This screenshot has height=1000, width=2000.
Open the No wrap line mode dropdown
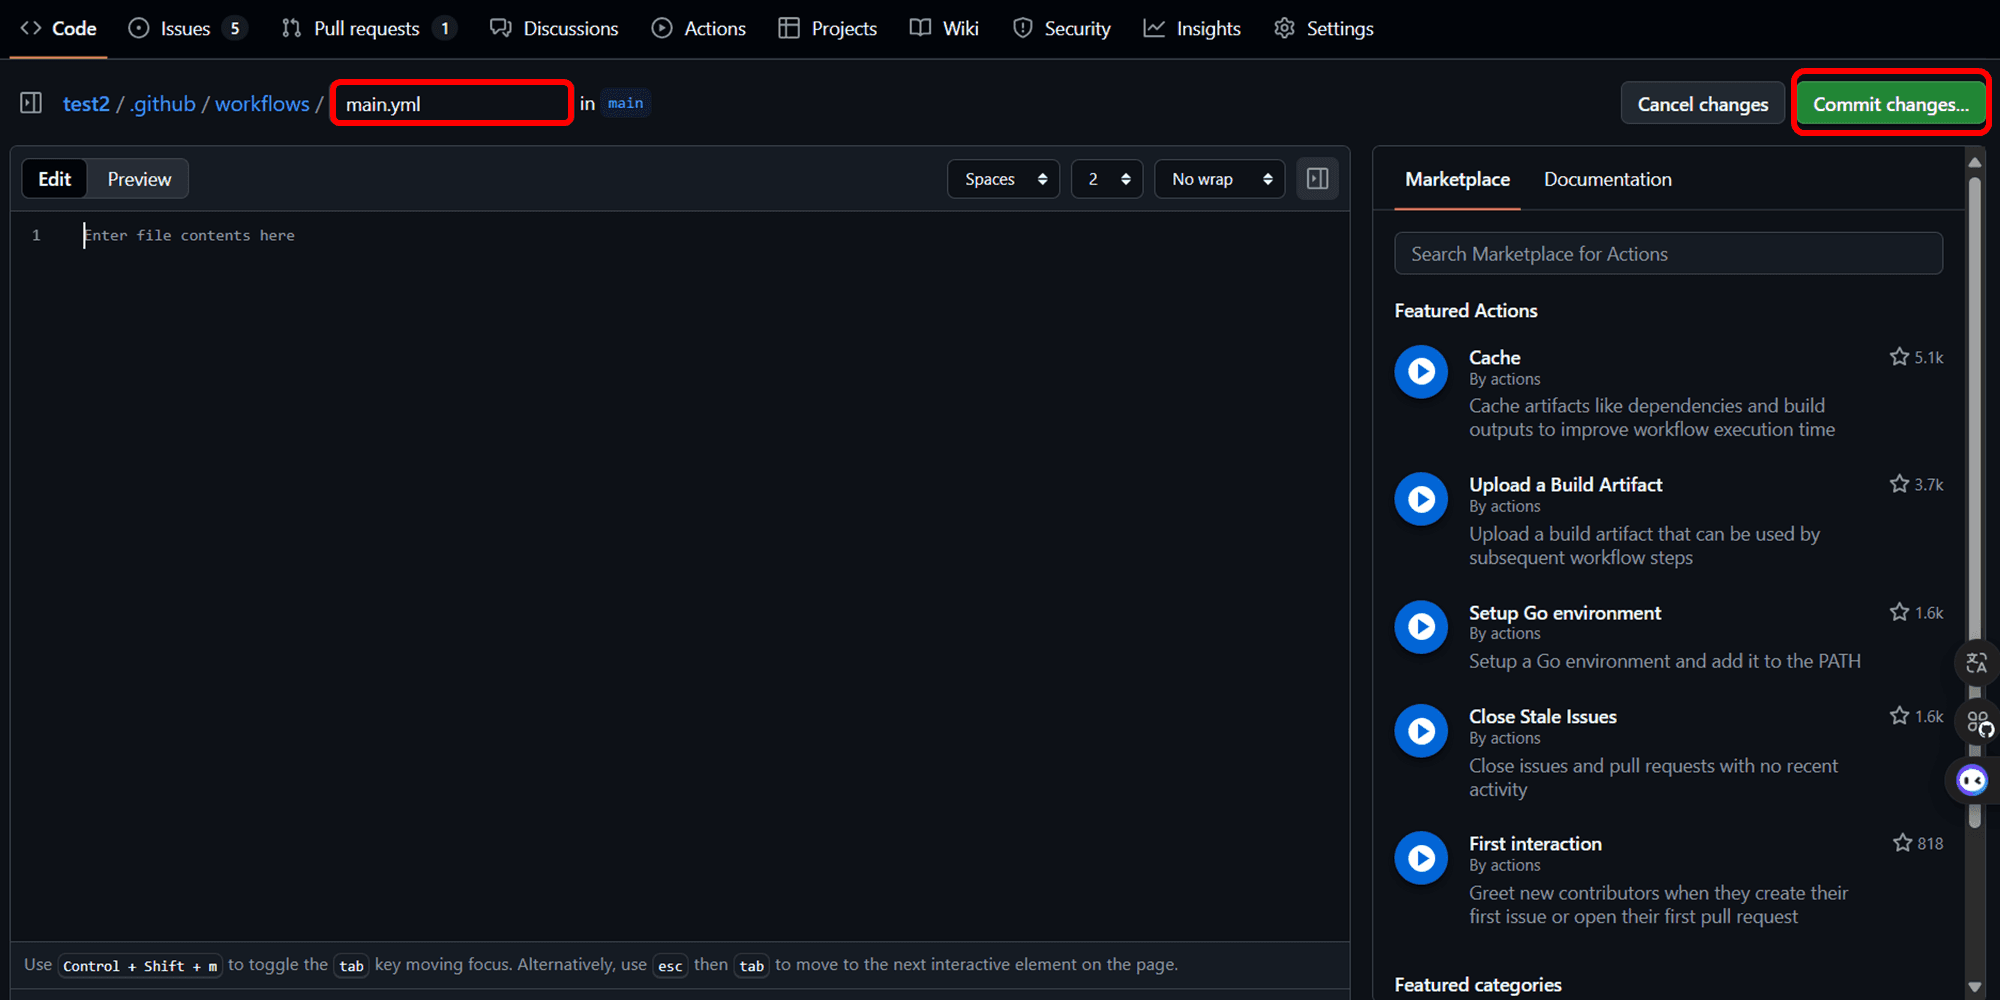click(x=1219, y=179)
